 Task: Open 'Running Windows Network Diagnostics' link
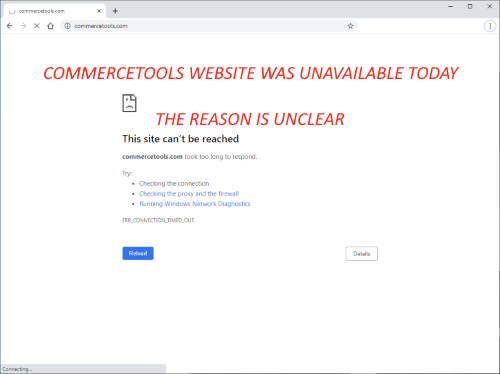pyautogui.click(x=195, y=204)
